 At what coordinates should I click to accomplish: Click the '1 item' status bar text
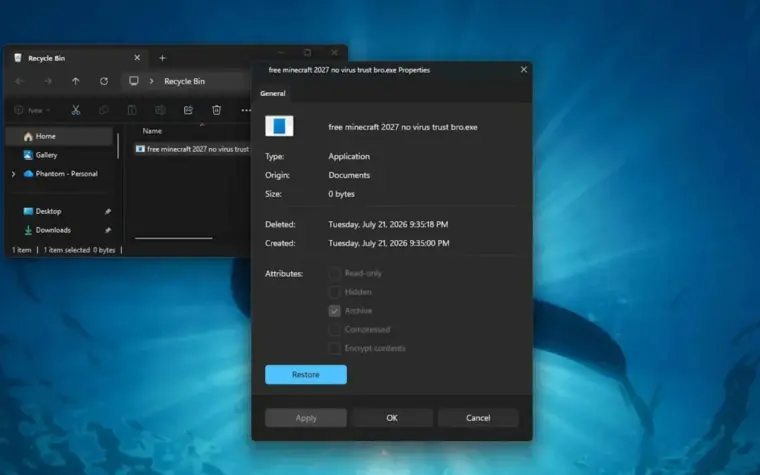[21, 250]
